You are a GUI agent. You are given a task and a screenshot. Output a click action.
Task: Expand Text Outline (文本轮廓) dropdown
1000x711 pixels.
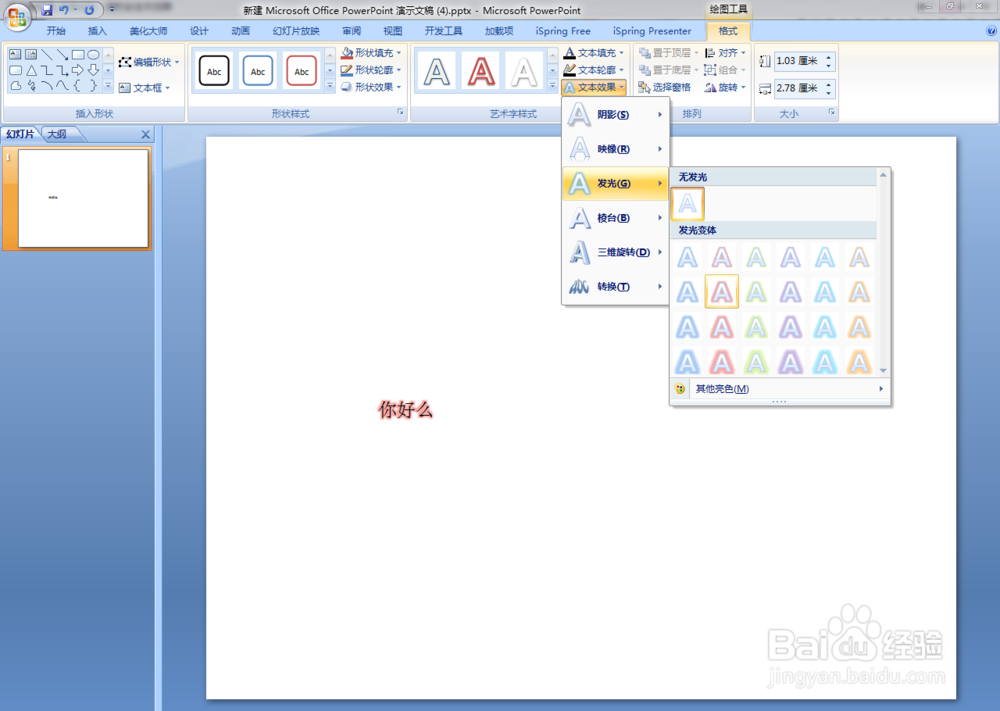point(594,70)
